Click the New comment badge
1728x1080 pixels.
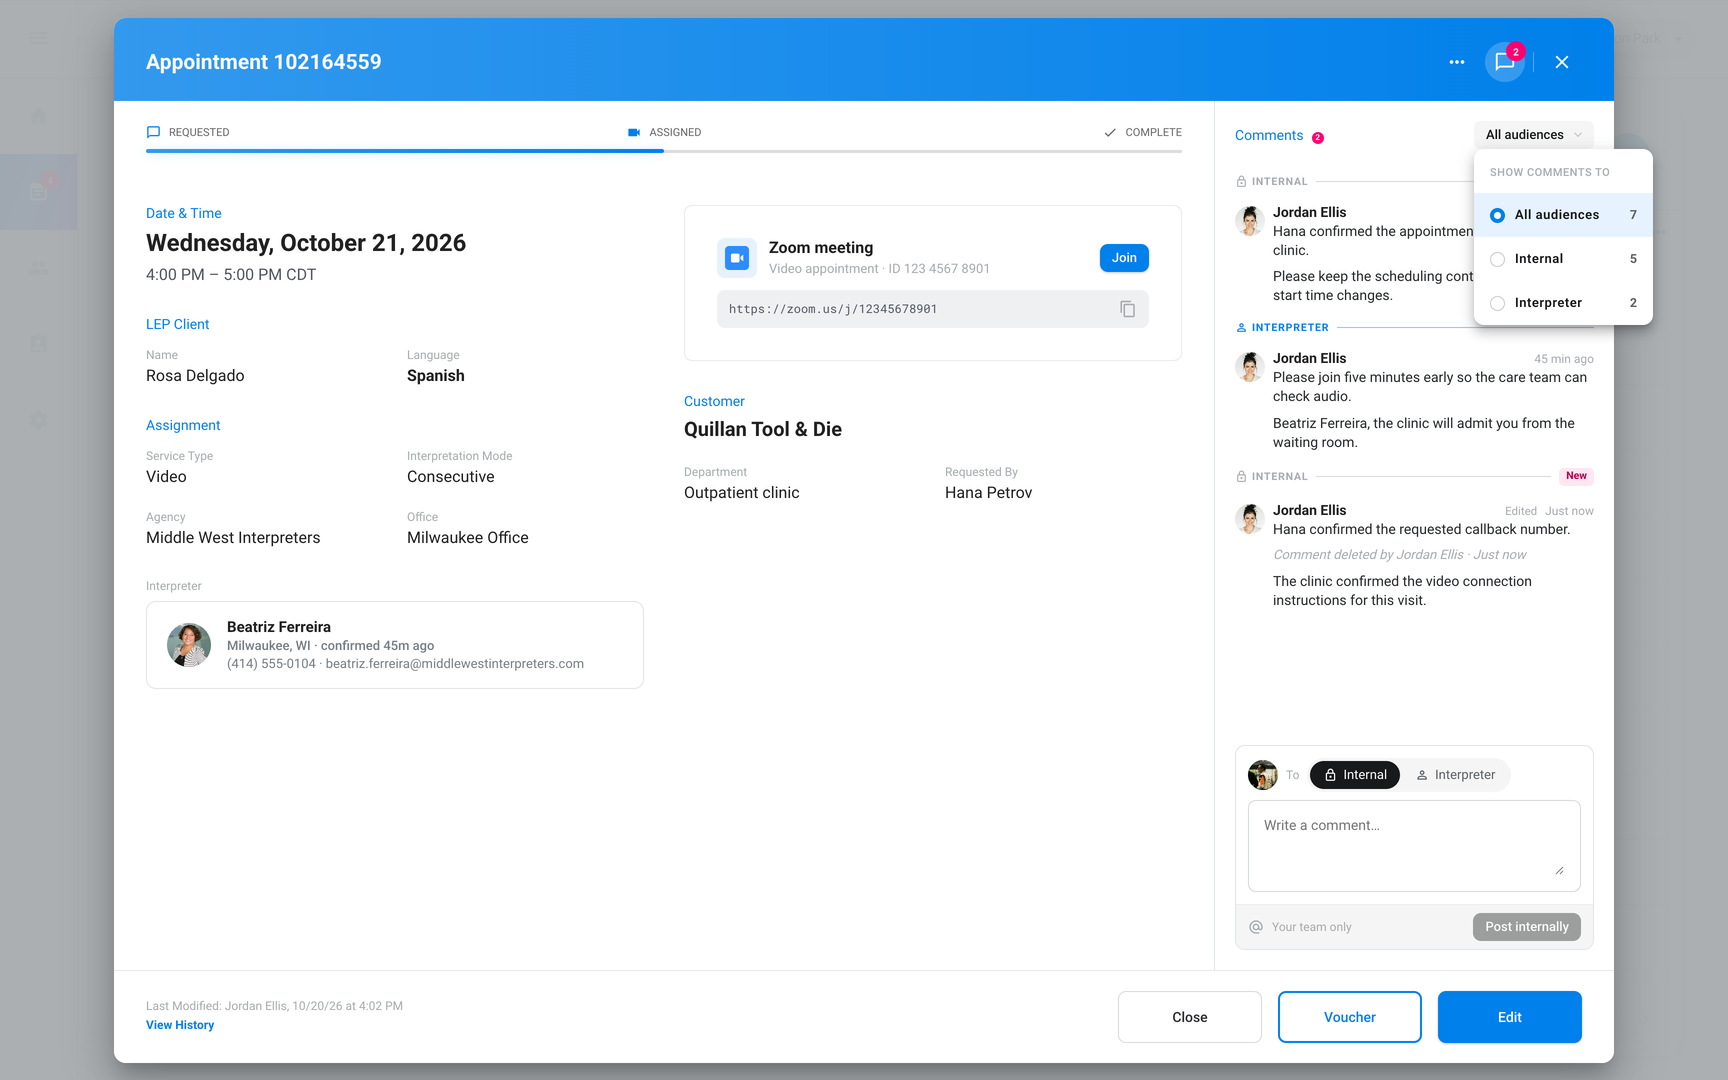pyautogui.click(x=1576, y=476)
